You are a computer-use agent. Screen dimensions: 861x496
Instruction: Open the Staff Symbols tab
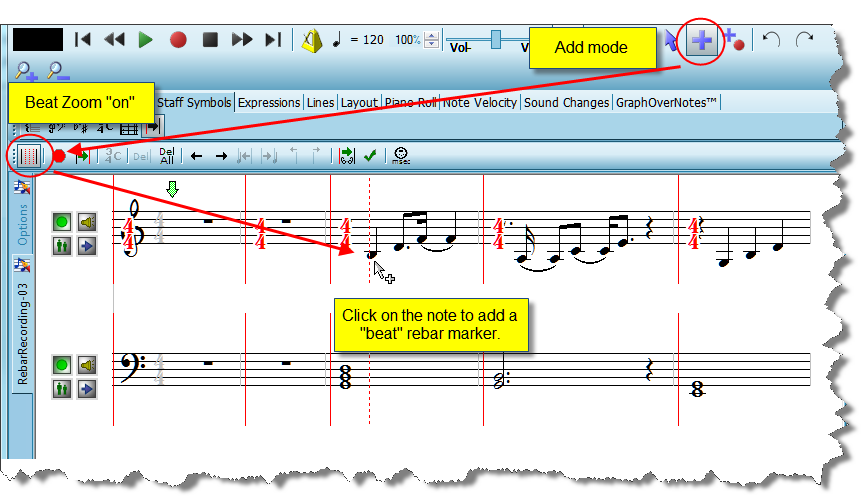coord(194,102)
